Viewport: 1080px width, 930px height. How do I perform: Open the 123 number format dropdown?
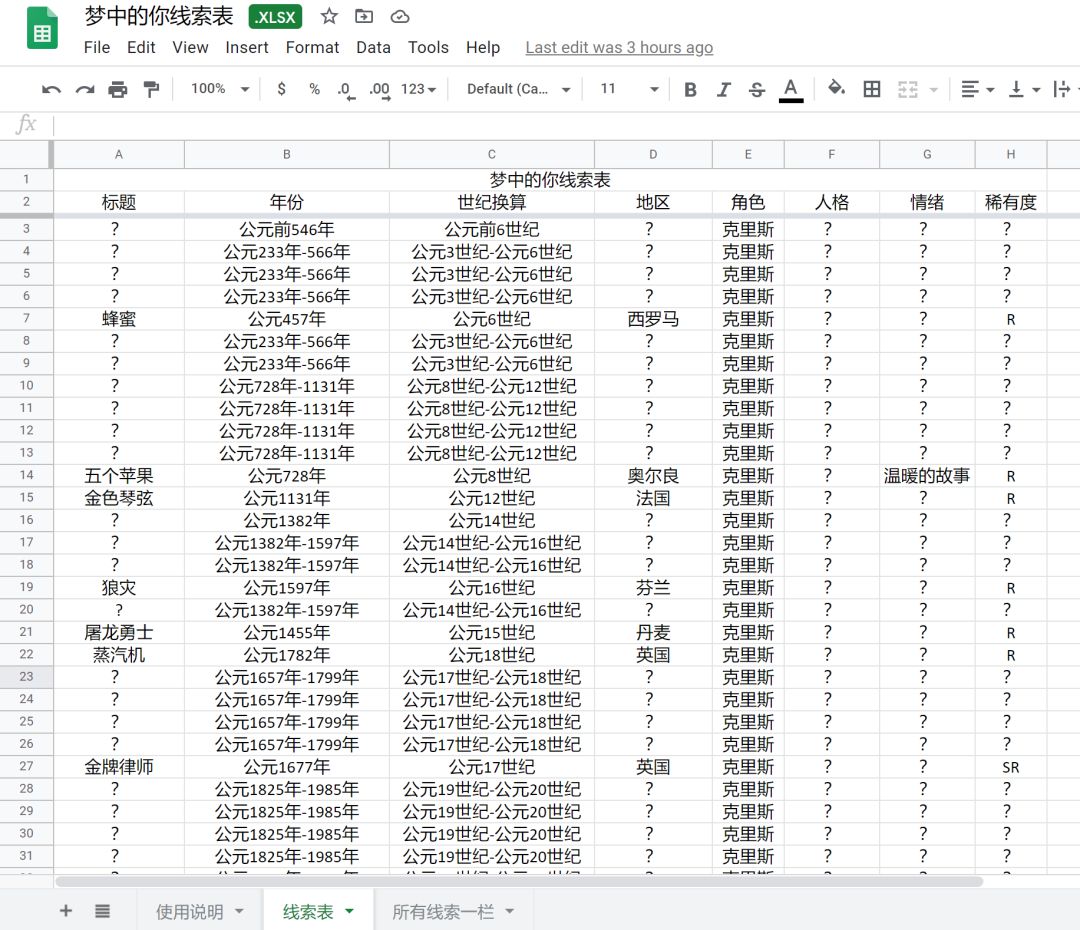click(419, 90)
